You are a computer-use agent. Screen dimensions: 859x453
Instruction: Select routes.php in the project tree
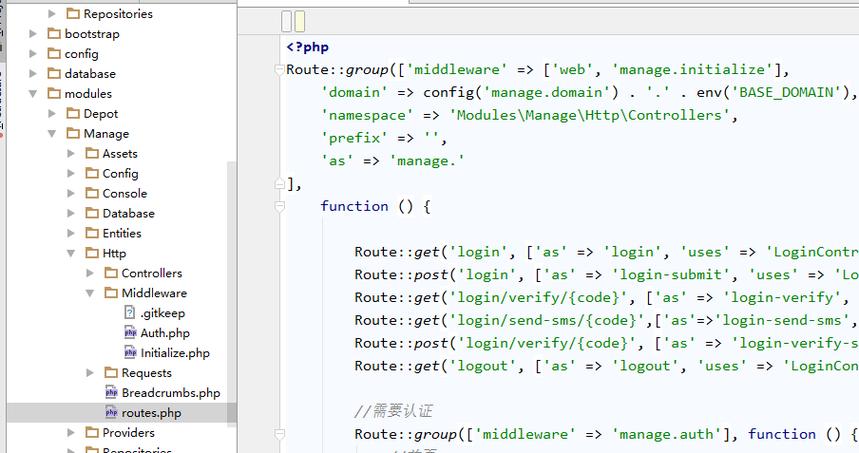tap(151, 412)
